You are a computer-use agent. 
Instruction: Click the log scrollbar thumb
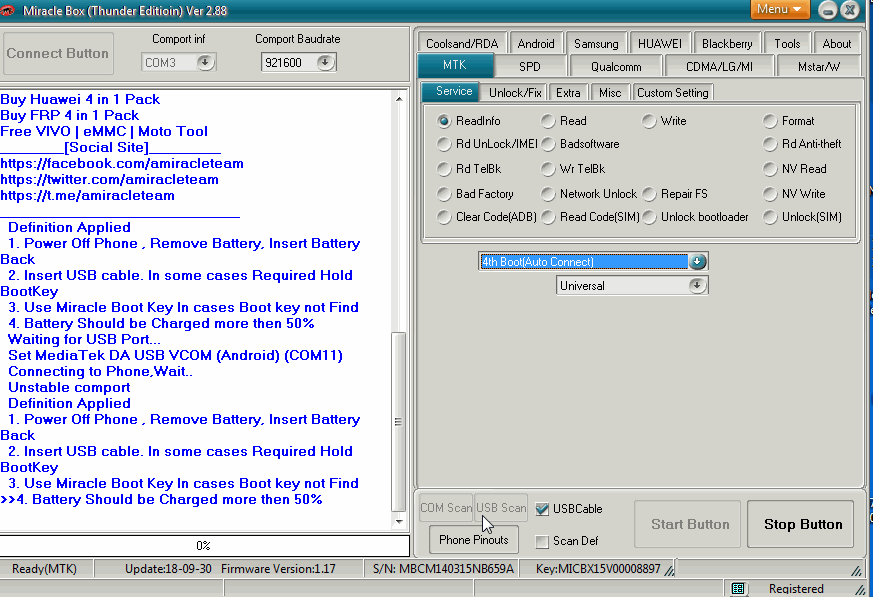(398, 422)
